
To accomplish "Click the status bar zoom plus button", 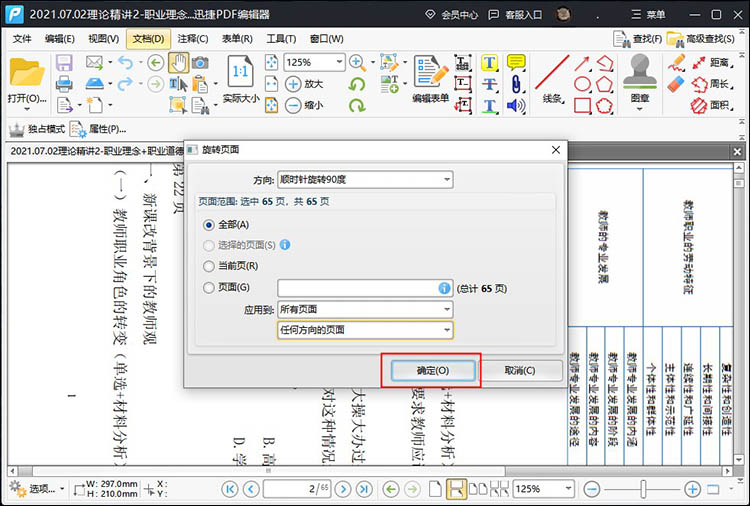I will pyautogui.click(x=692, y=489).
